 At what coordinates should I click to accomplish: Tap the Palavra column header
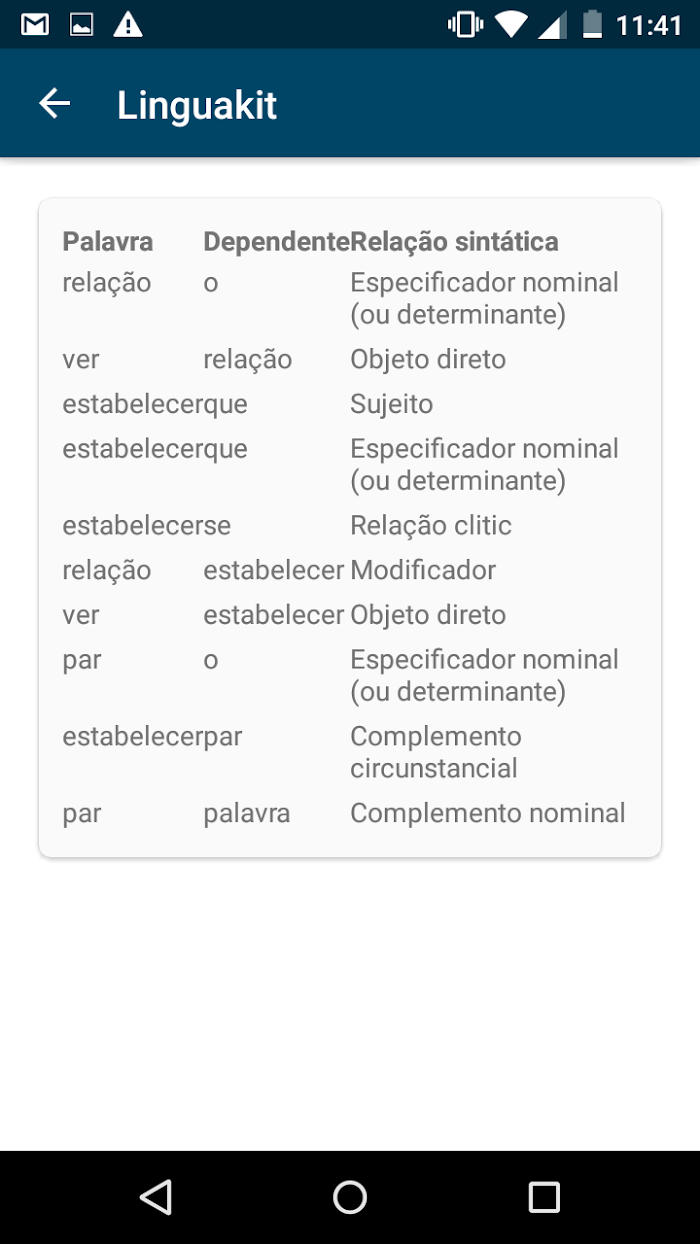pyautogui.click(x=108, y=241)
